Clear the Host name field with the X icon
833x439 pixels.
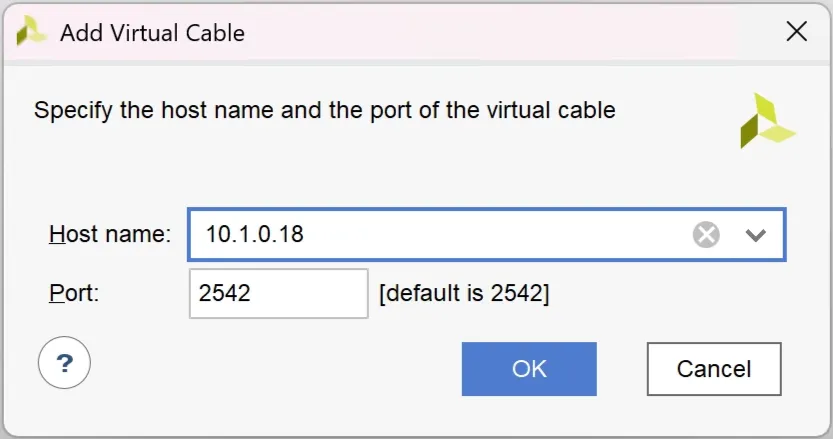point(706,235)
